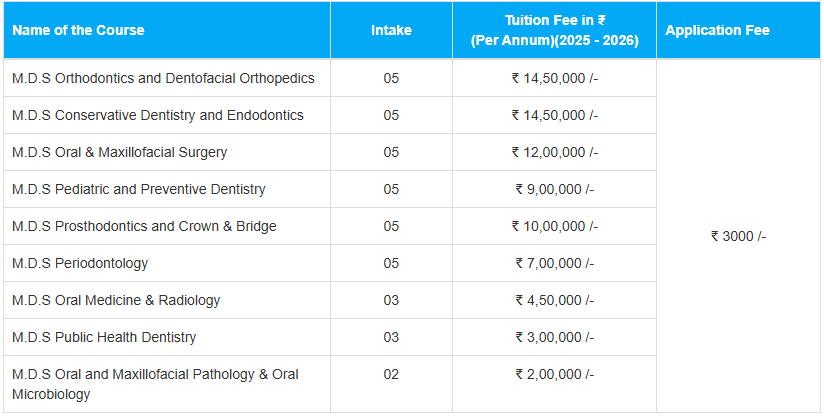Click the ₹ 2,00,000 tuition fee value
Viewport: 824px width, 416px height.
click(554, 374)
